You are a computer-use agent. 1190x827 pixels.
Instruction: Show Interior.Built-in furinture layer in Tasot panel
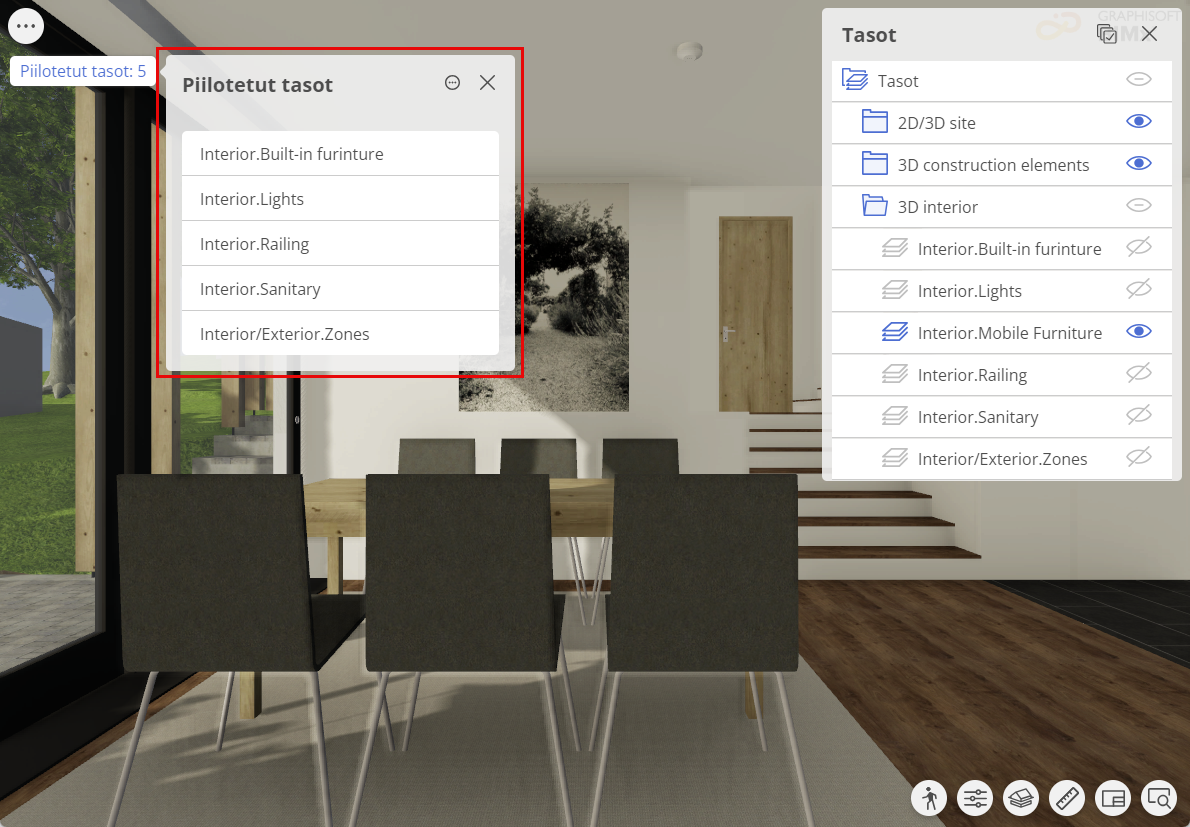[1138, 247]
